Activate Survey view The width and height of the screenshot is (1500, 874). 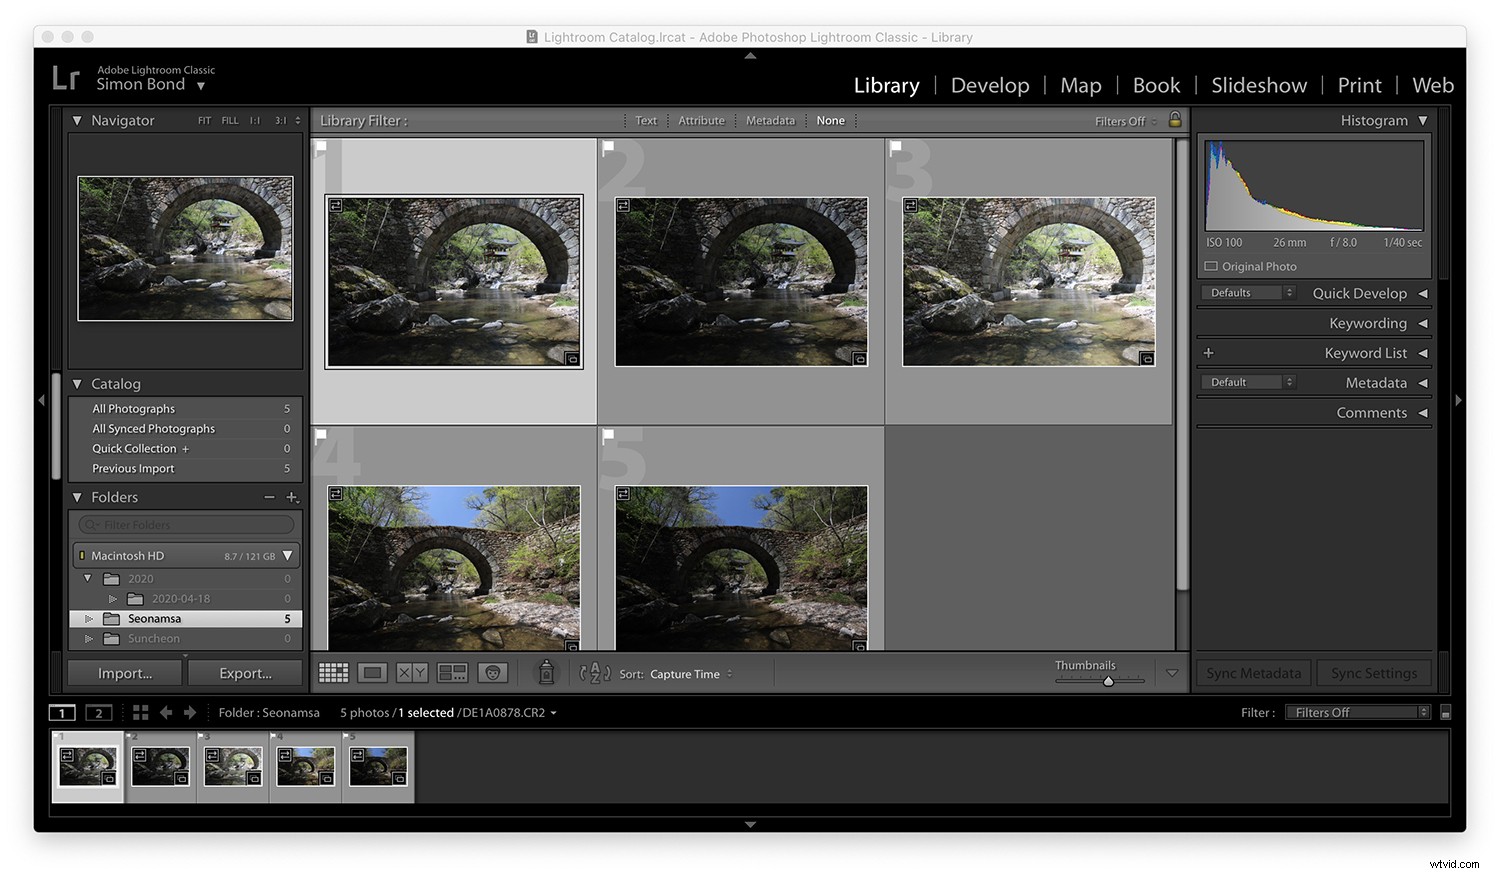pyautogui.click(x=452, y=672)
